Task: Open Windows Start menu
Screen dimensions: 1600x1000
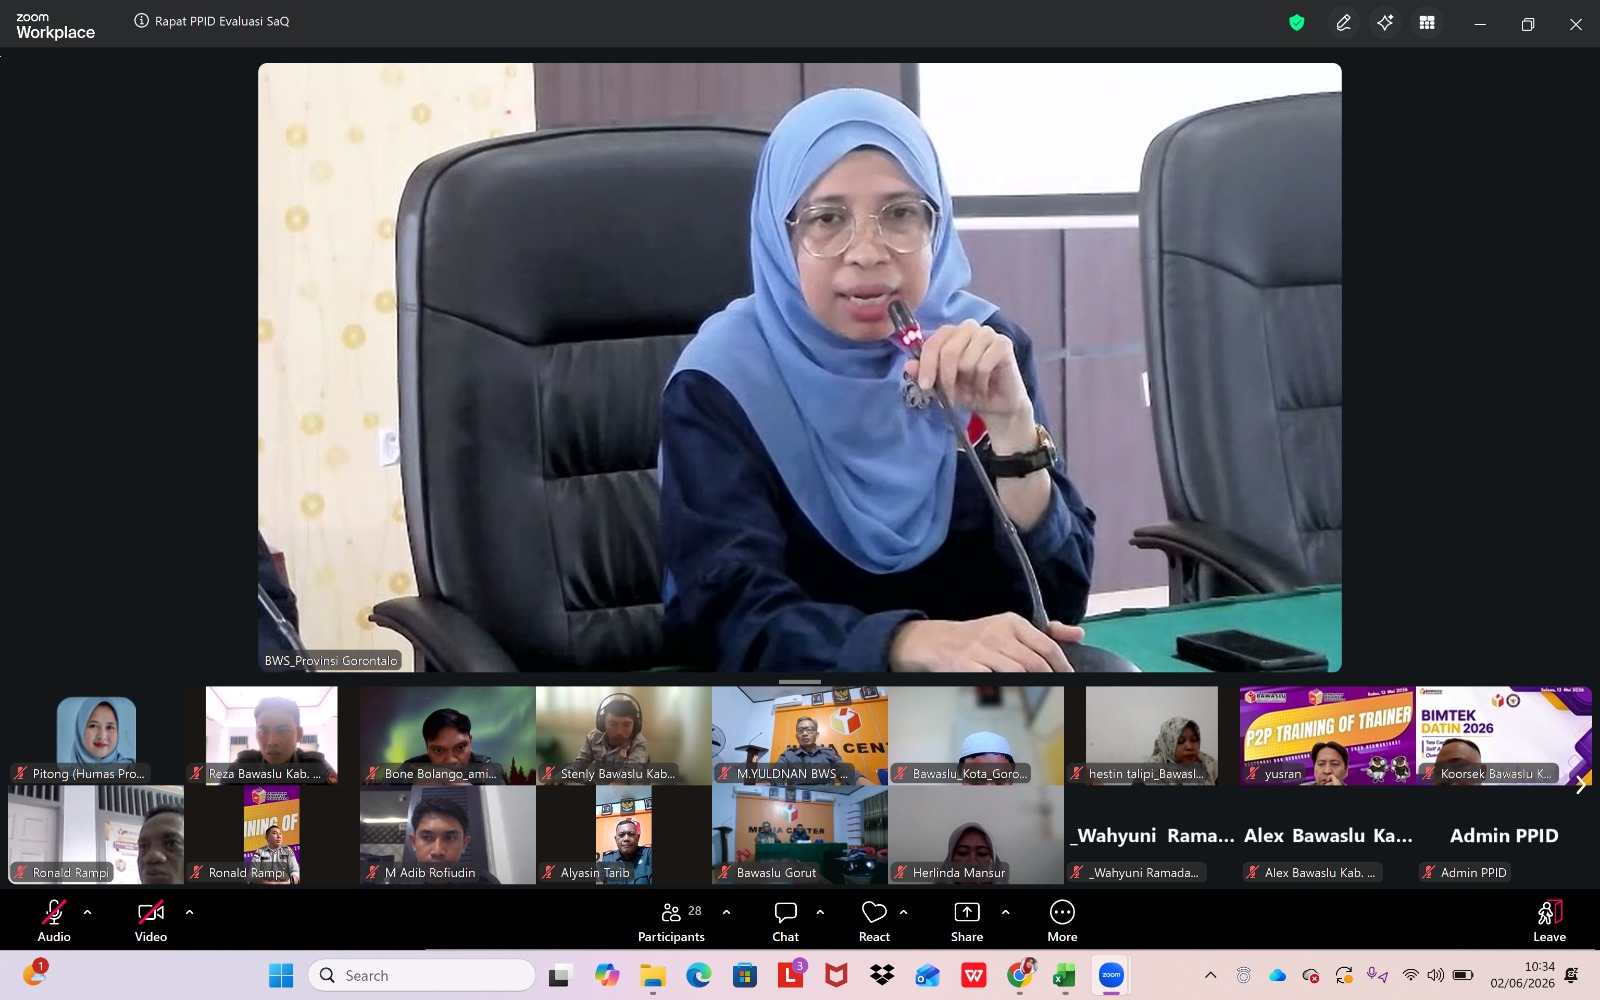Action: point(281,975)
